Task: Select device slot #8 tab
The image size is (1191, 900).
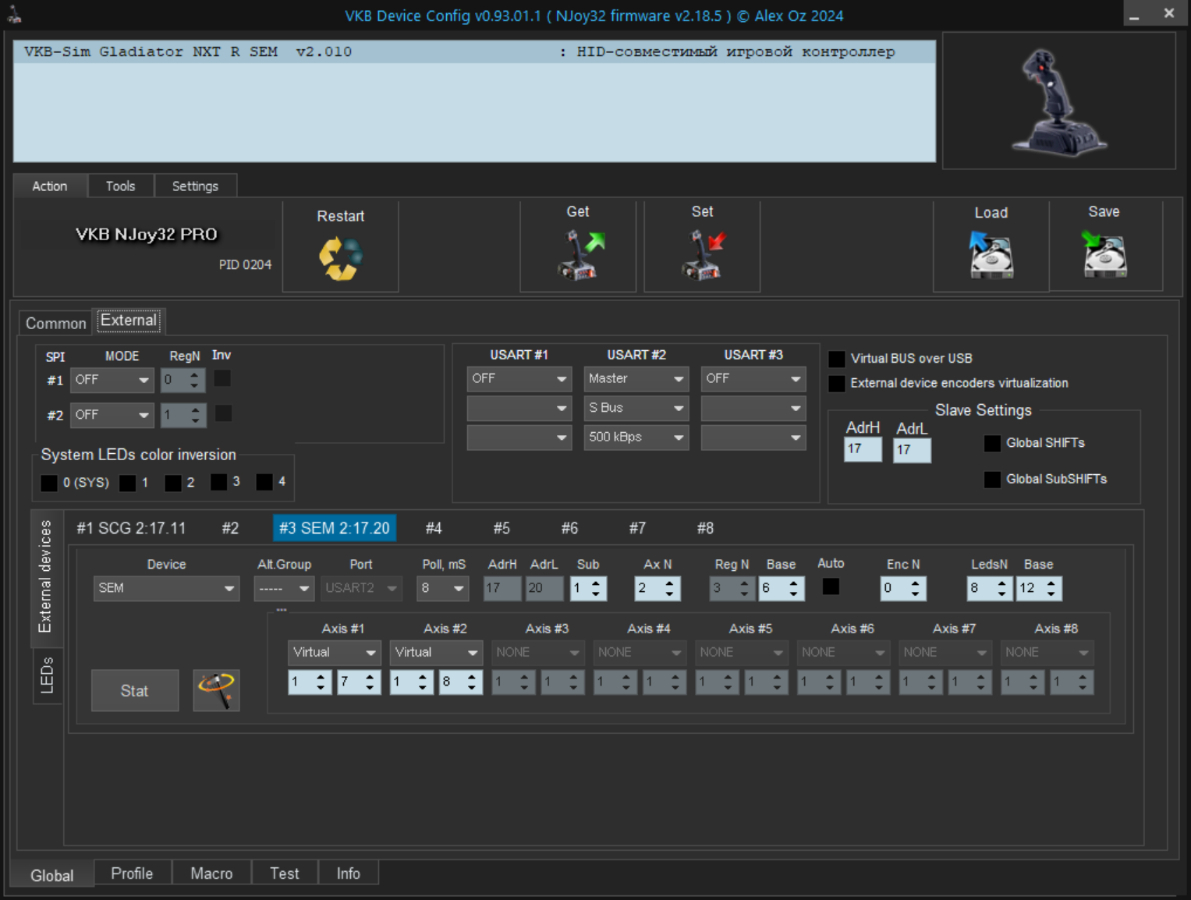Action: point(706,528)
